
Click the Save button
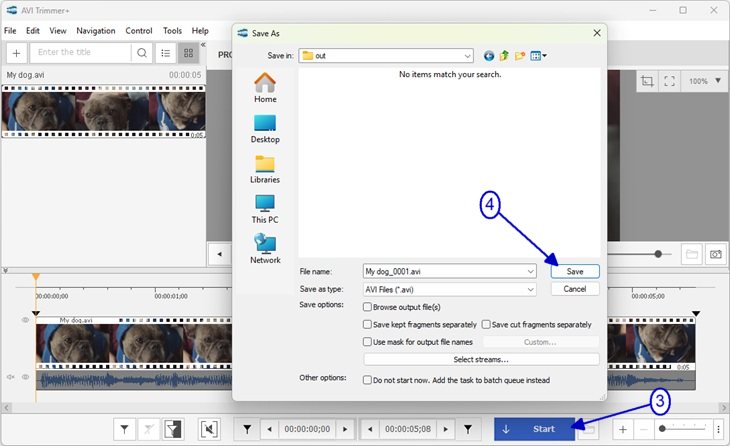pyautogui.click(x=575, y=271)
